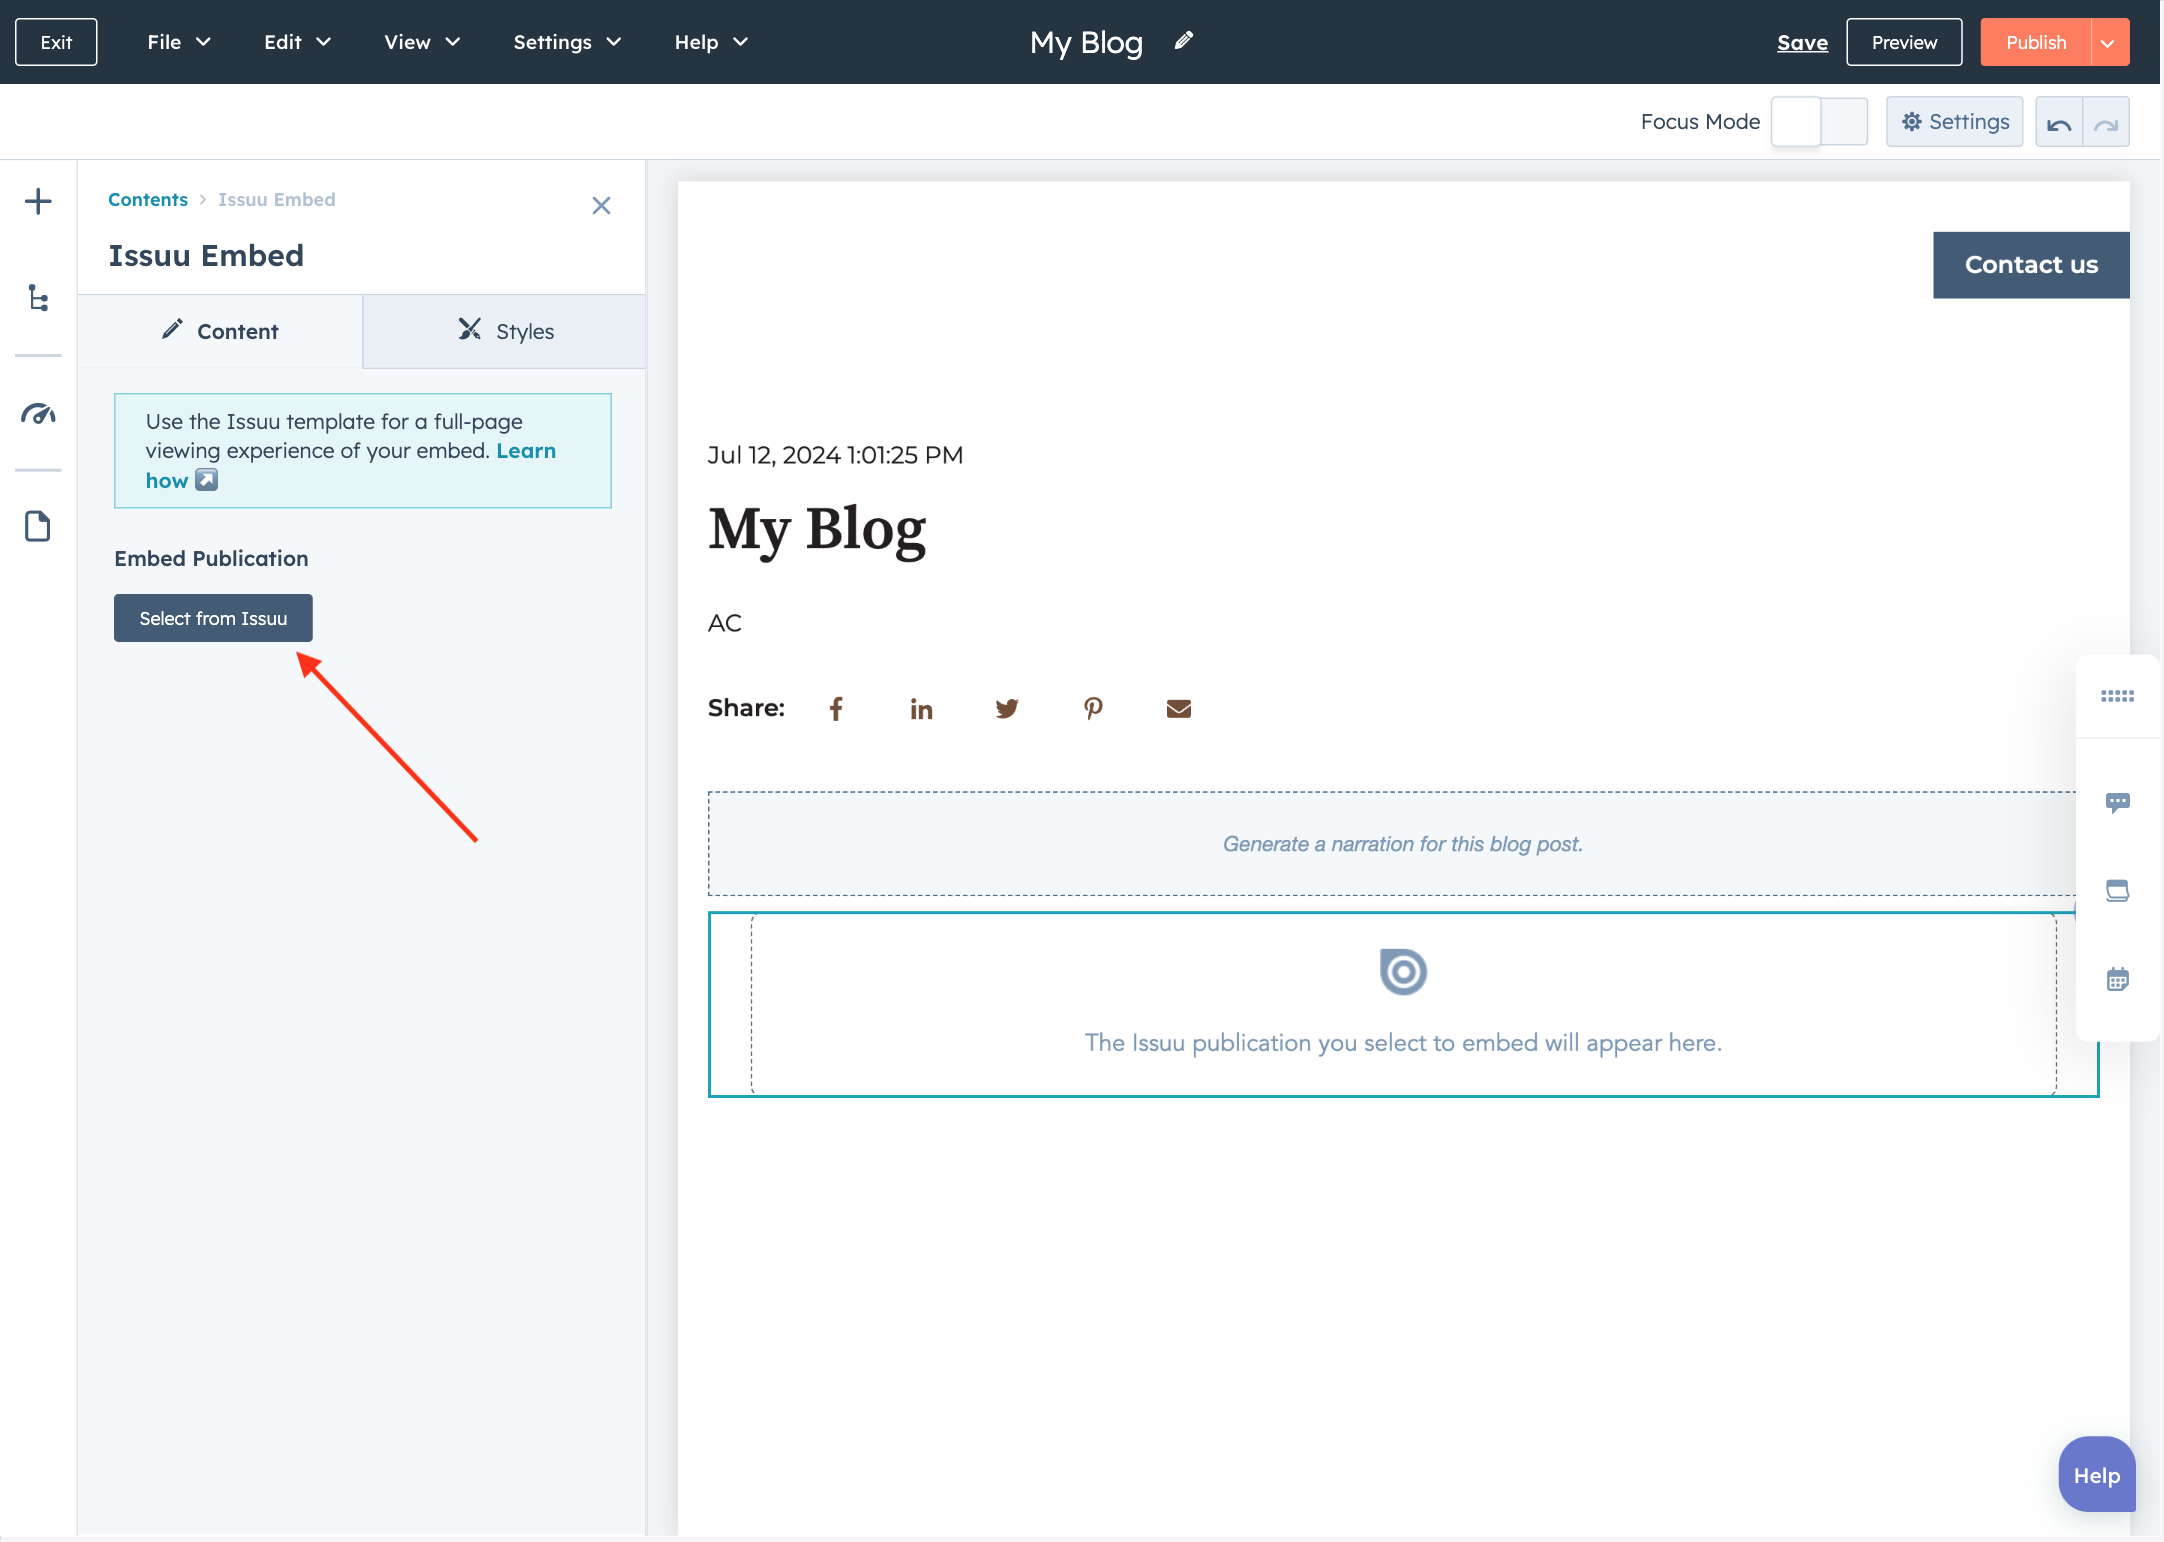Open the Settings dropdown menu in top bar
Viewport: 2164px width, 1542px height.
pos(567,42)
